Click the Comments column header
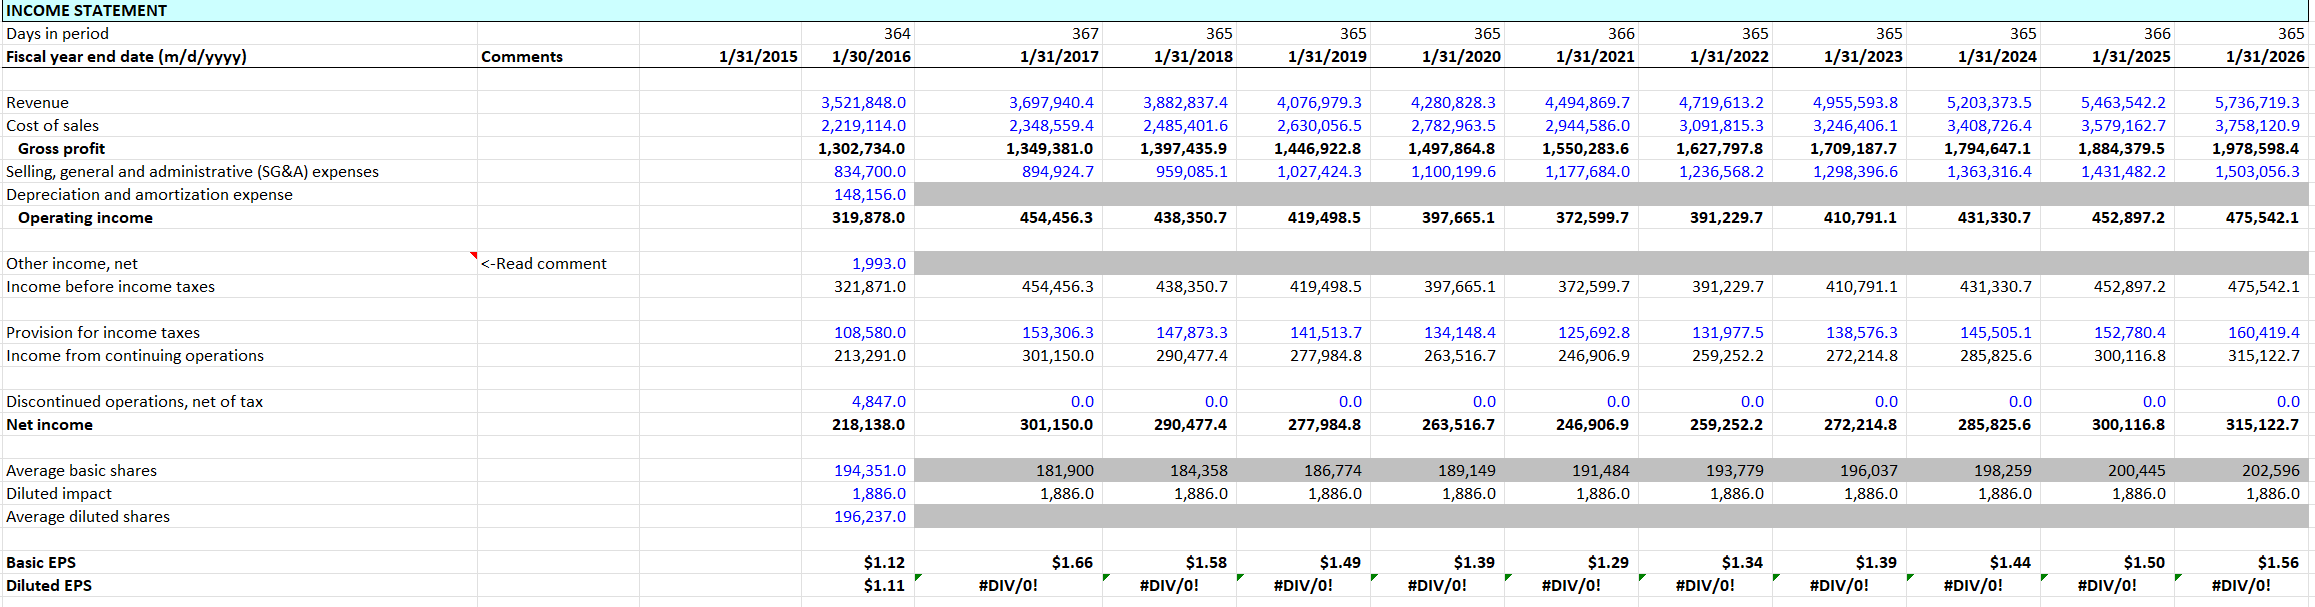 522,56
